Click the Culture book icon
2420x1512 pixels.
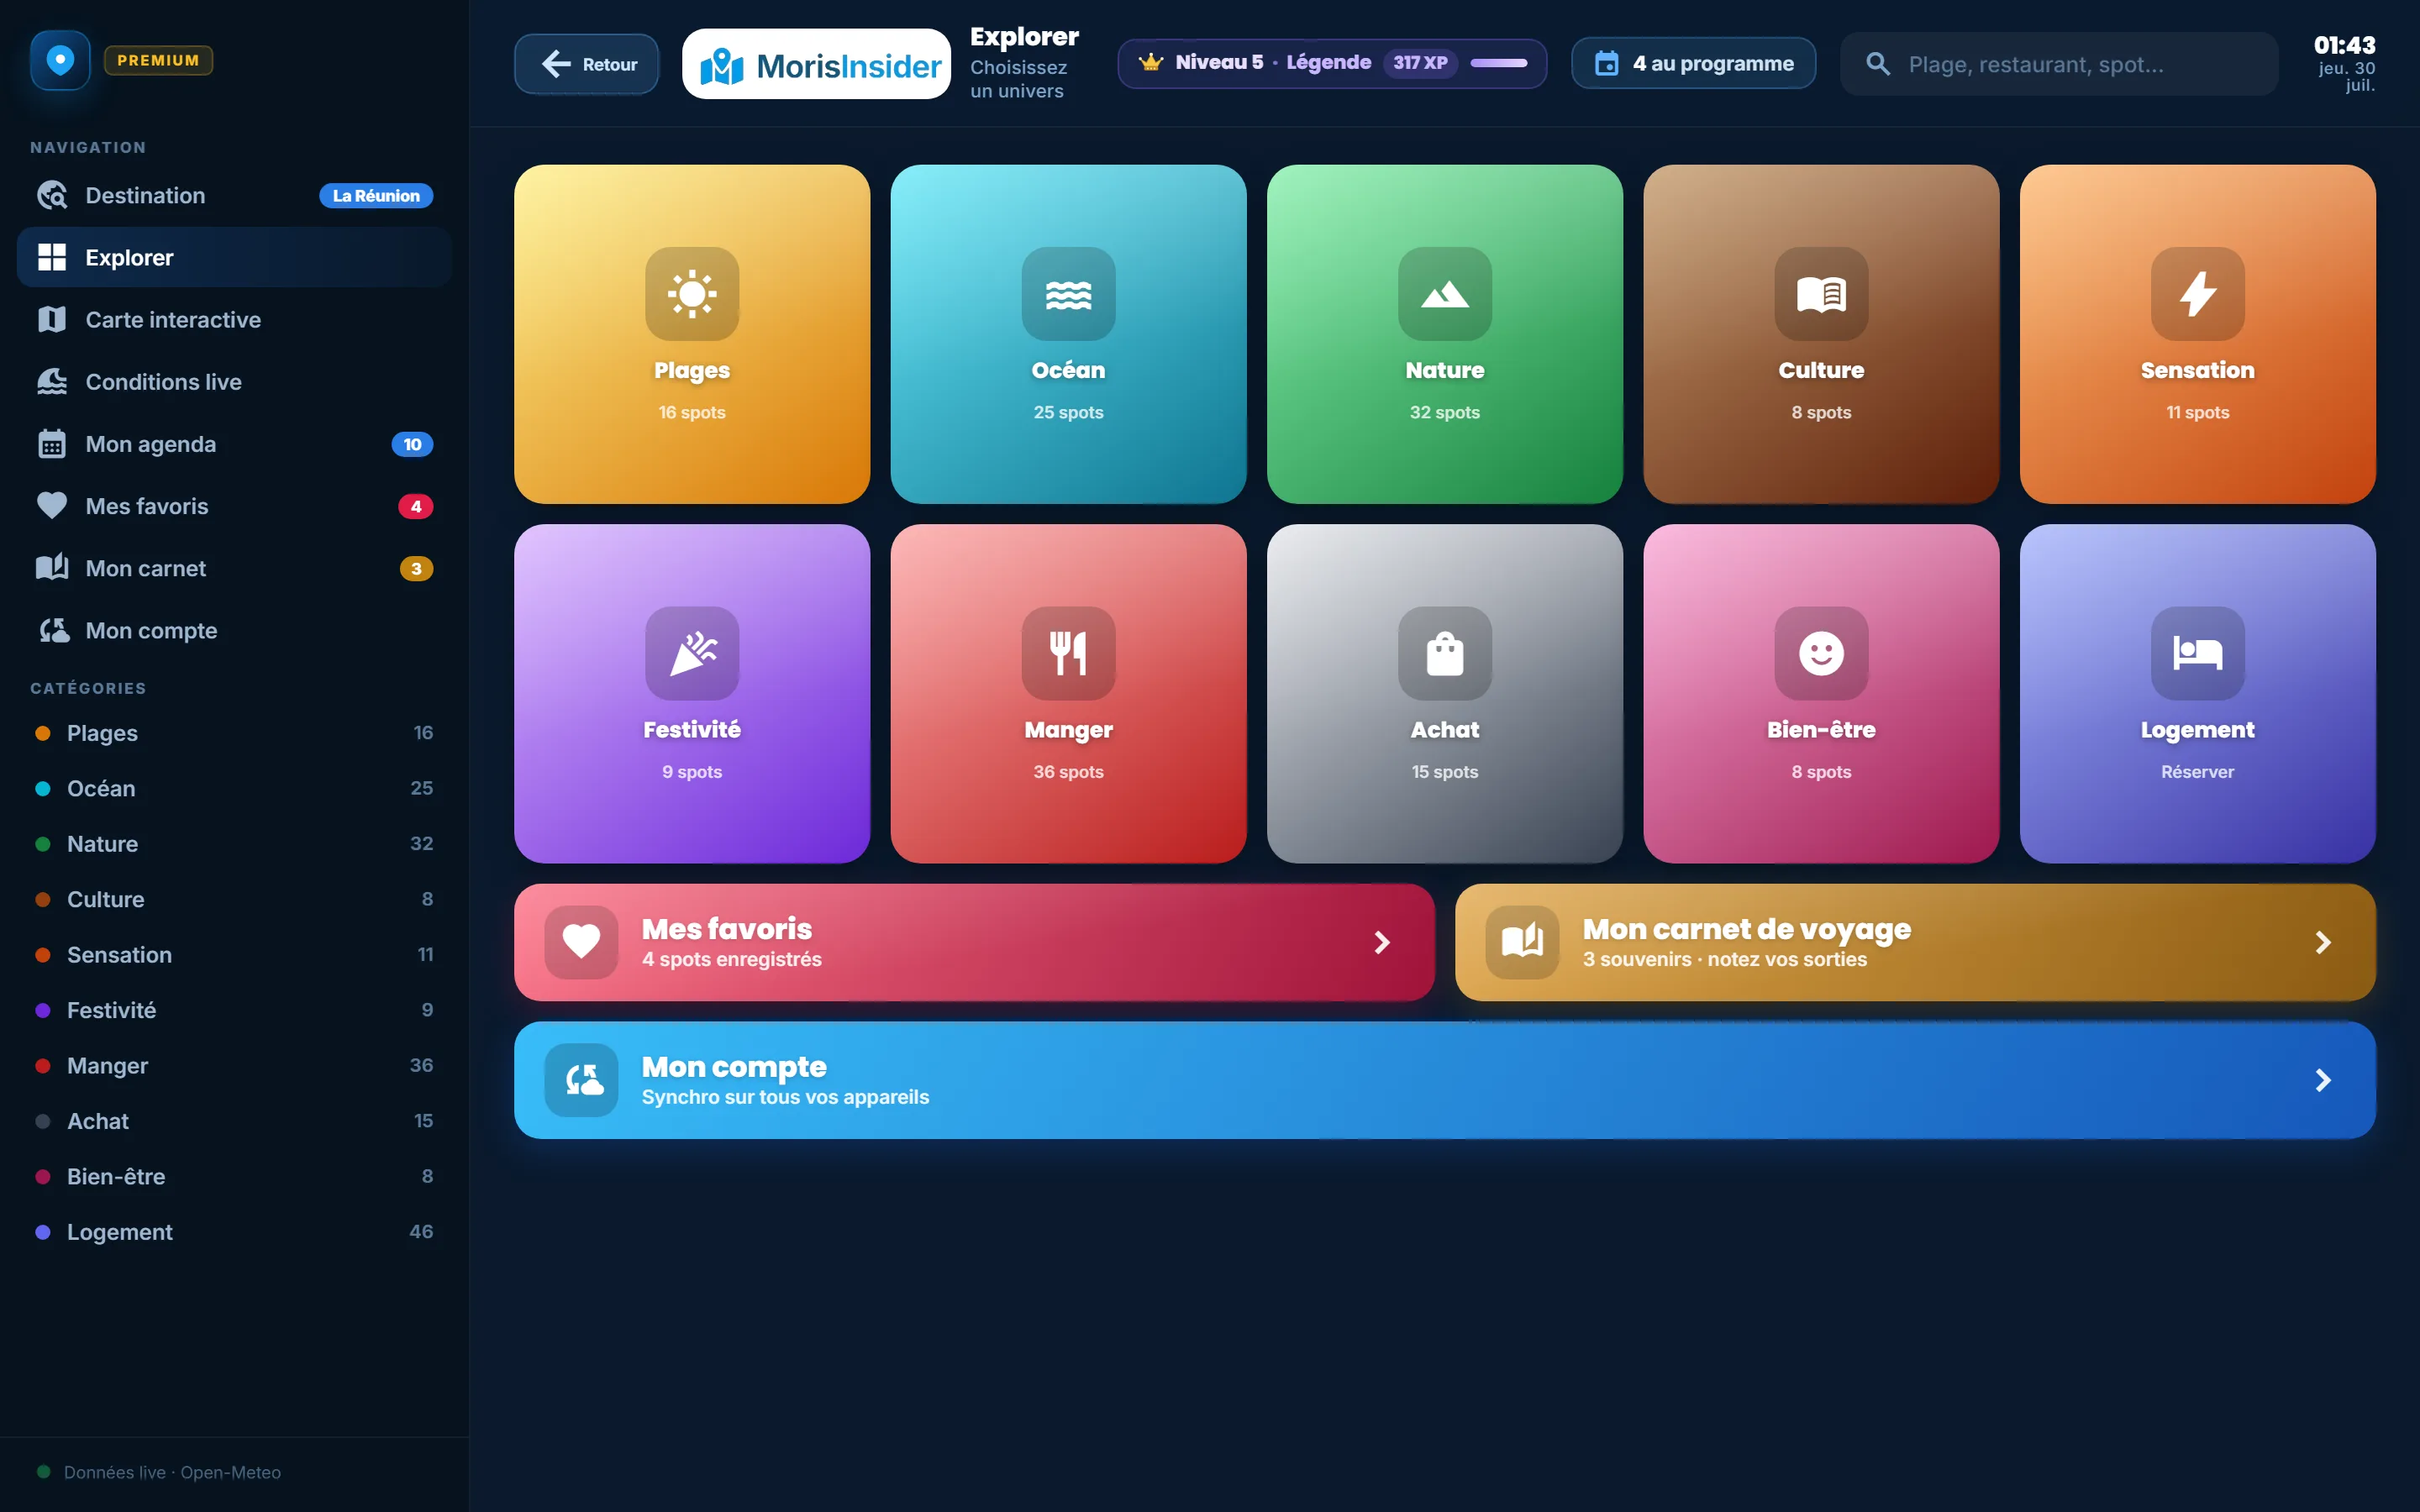coord(1821,294)
